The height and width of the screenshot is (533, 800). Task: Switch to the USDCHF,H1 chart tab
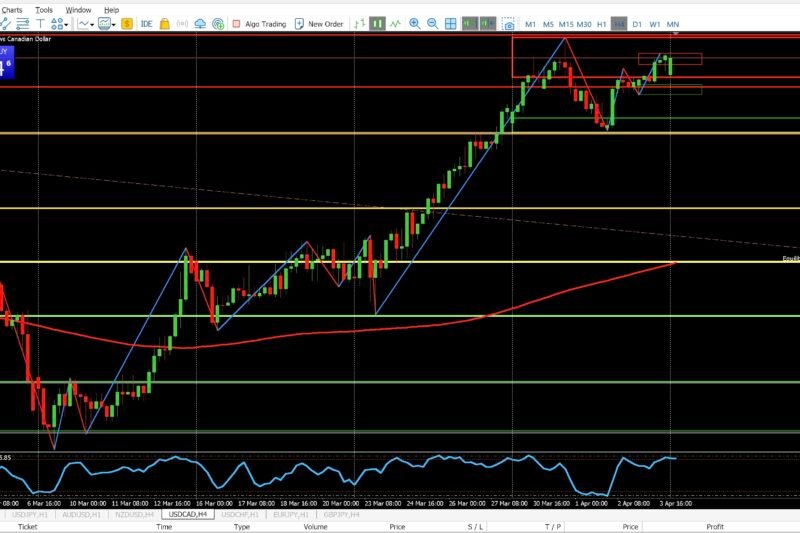pyautogui.click(x=240, y=515)
